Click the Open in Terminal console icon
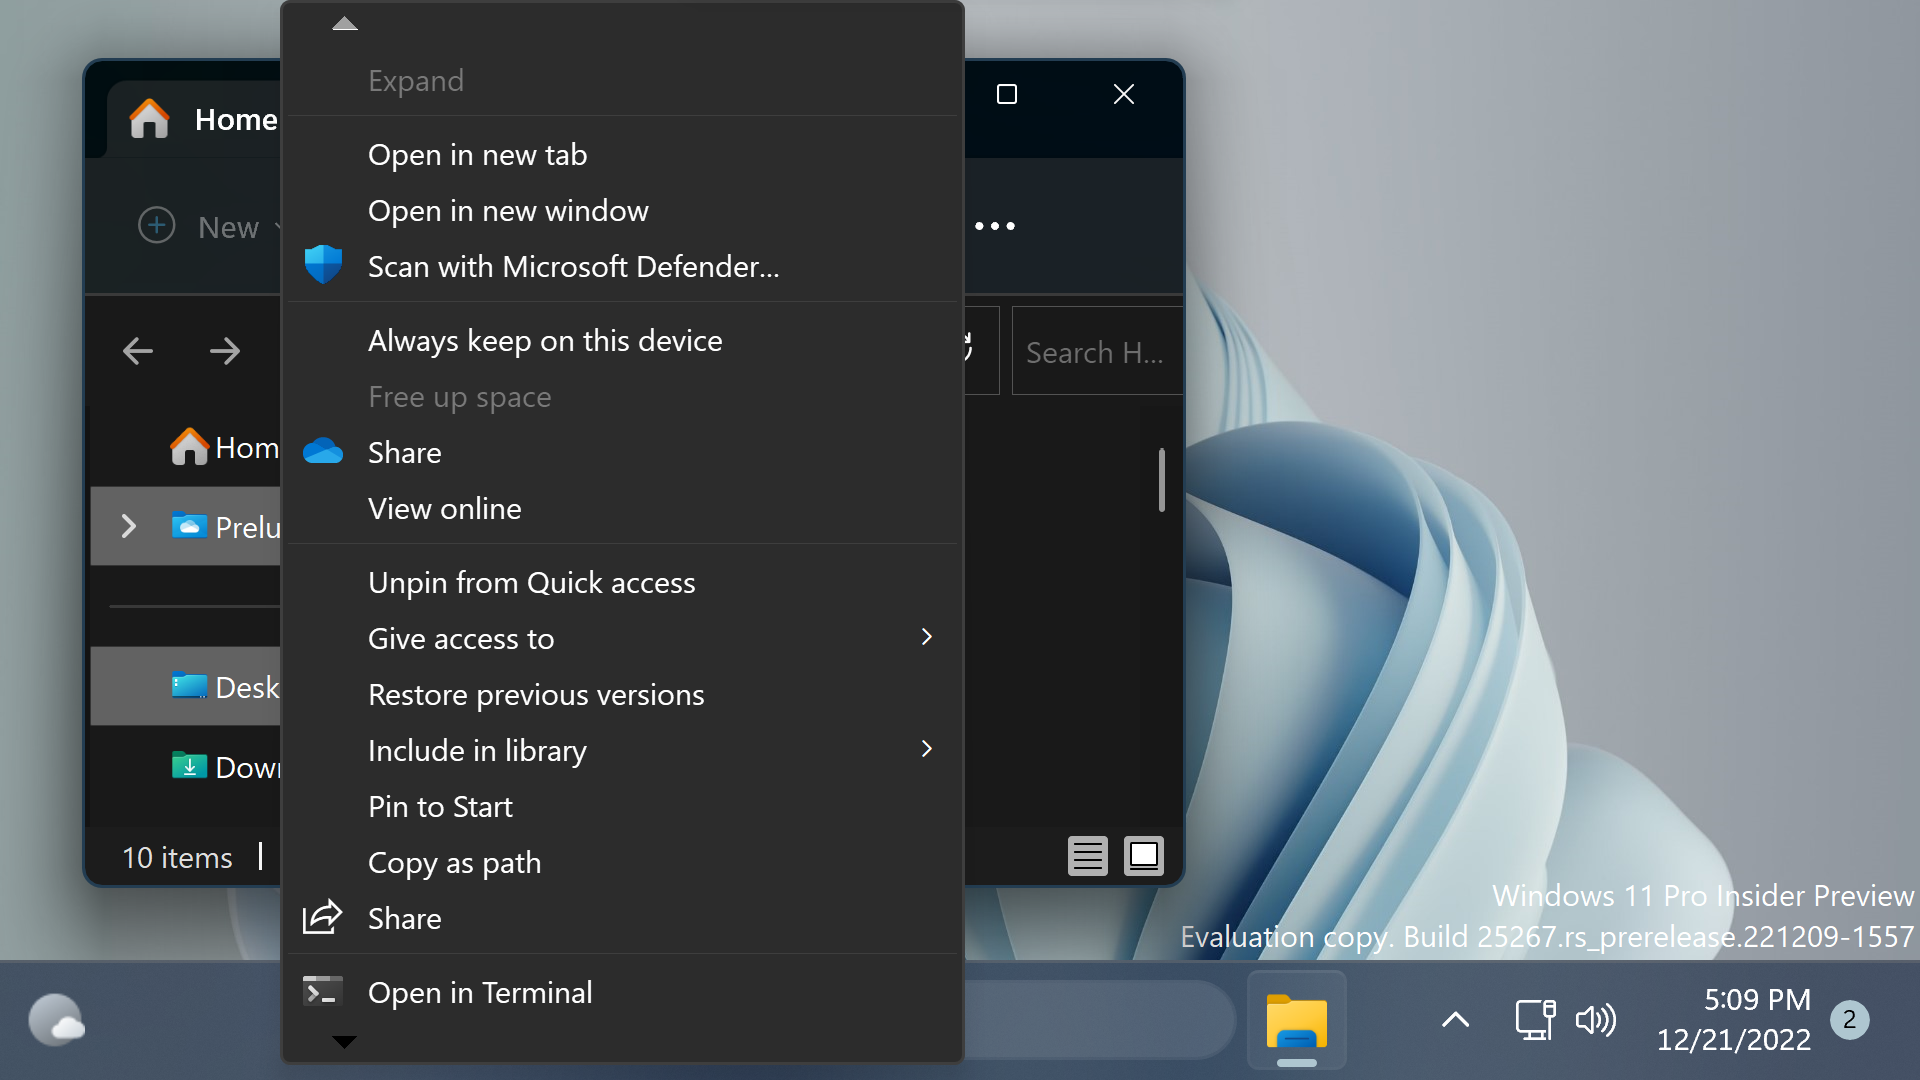This screenshot has width=1920, height=1080. point(320,991)
